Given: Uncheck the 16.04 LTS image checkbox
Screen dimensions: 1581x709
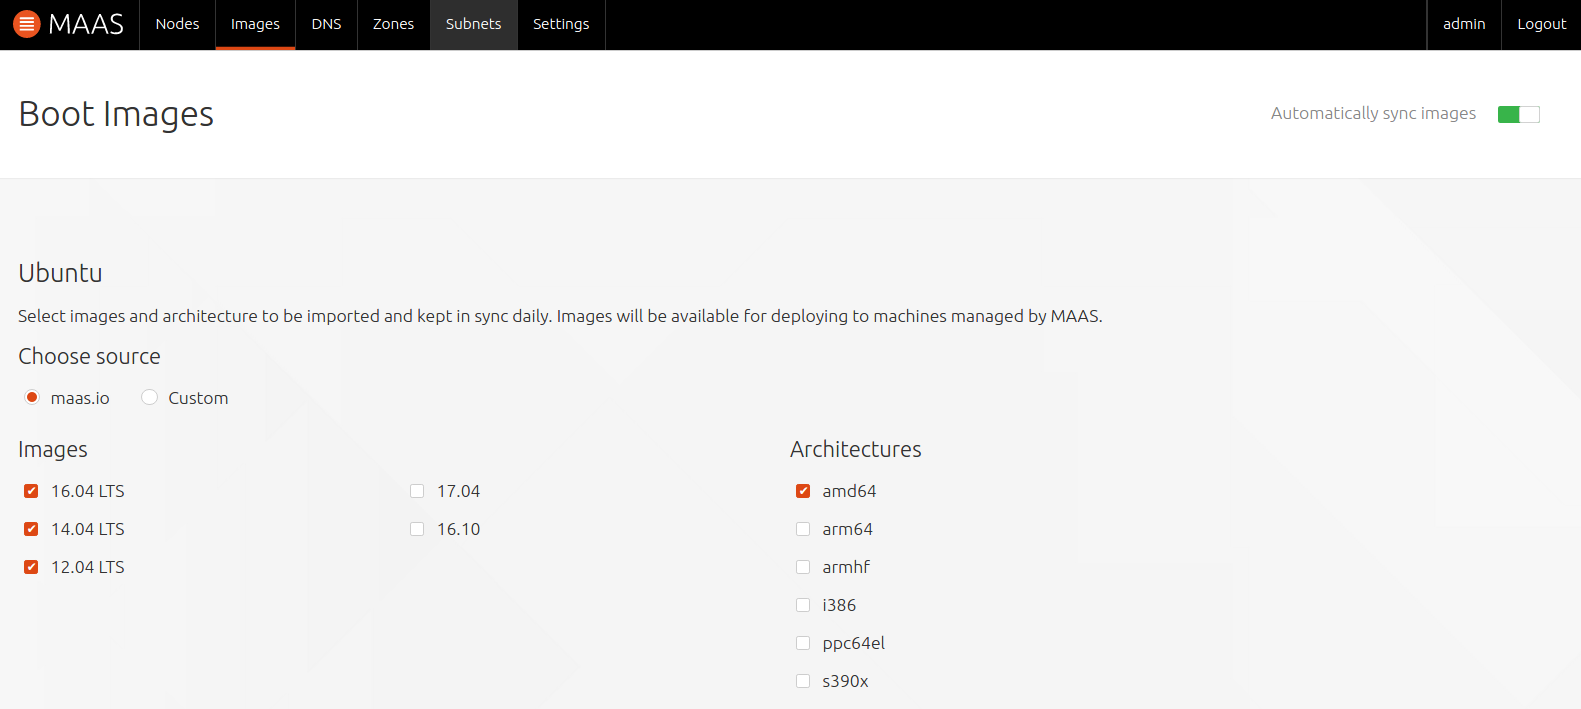Looking at the screenshot, I should coord(31,491).
